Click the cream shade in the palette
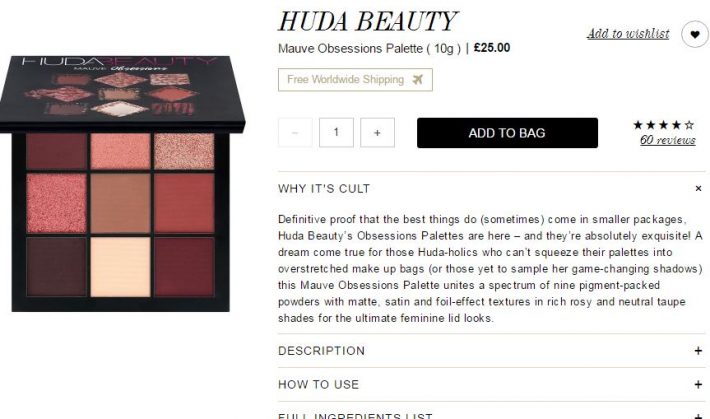 [120, 267]
